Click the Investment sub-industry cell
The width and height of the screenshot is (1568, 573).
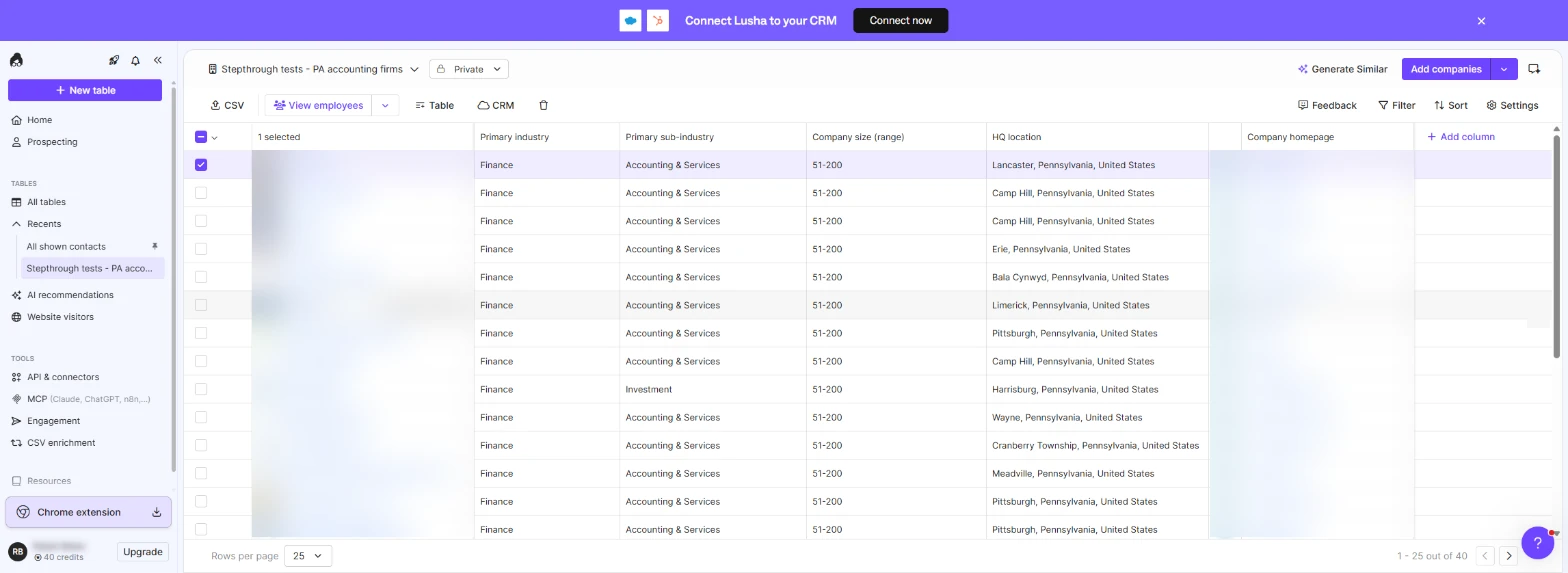click(x=713, y=389)
